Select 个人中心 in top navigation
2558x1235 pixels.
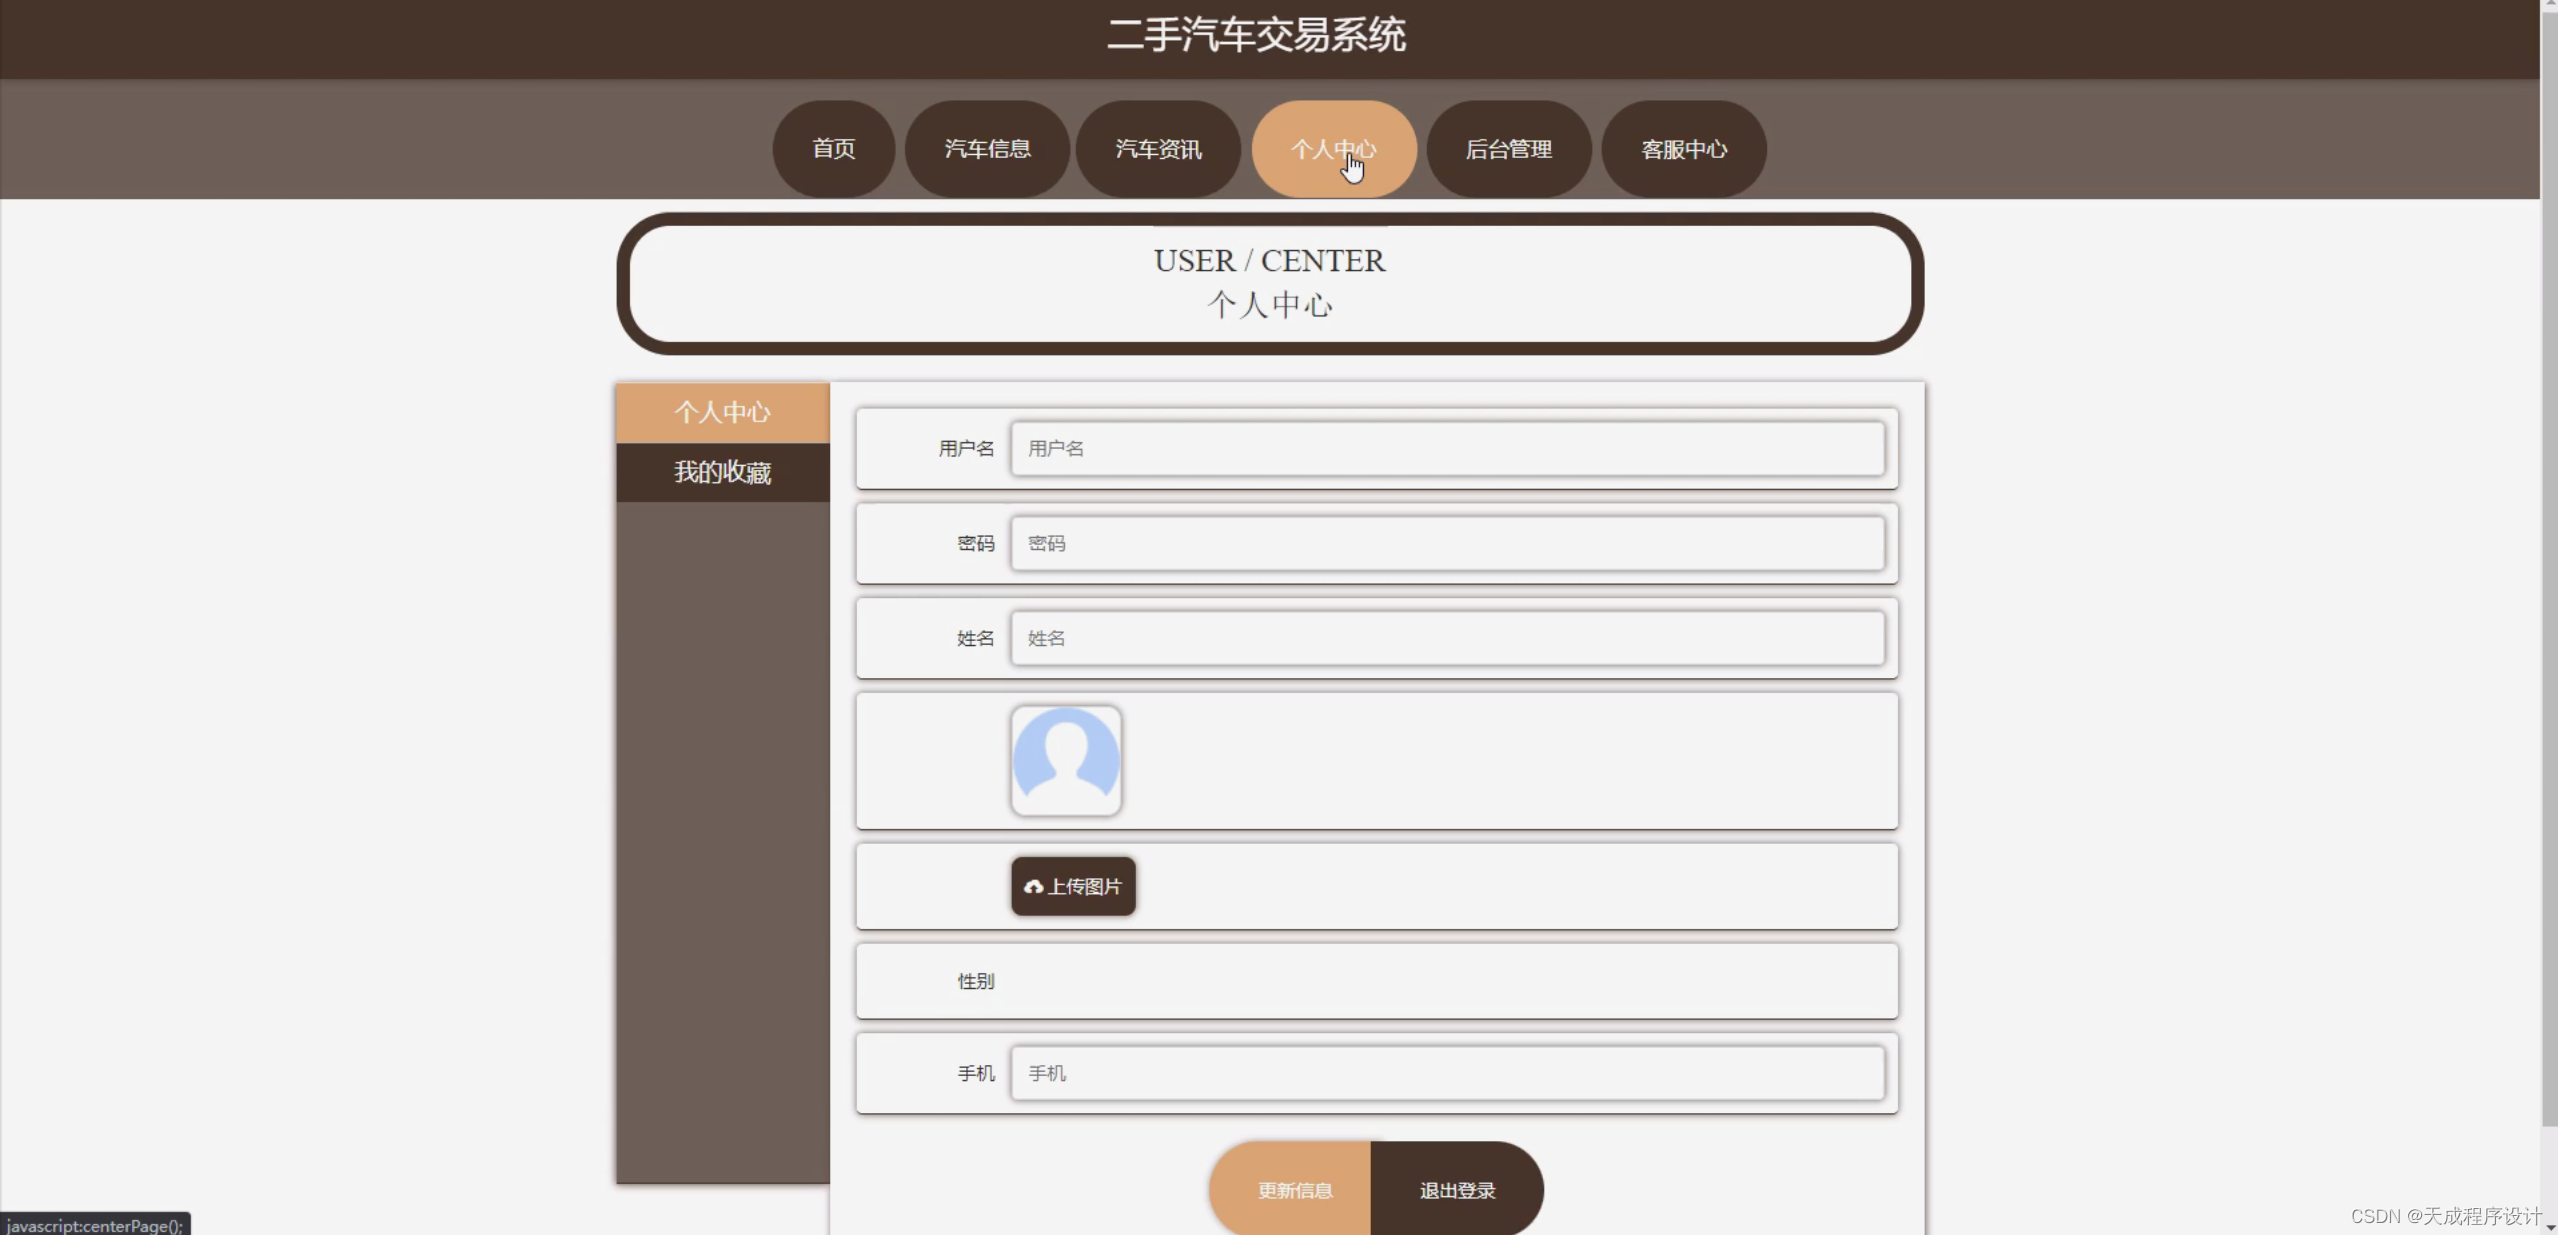pyautogui.click(x=1333, y=149)
